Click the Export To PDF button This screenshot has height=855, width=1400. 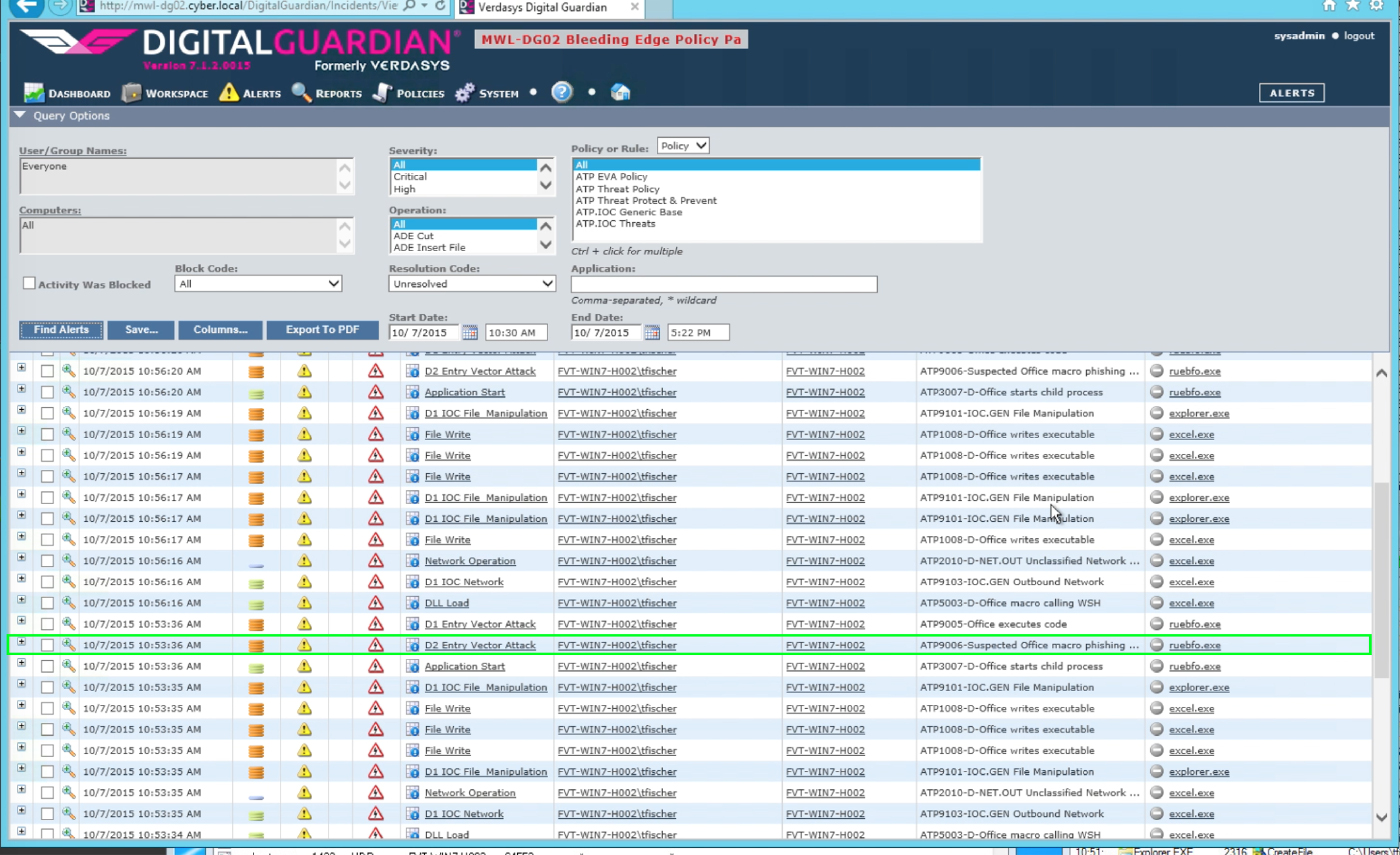coord(323,330)
